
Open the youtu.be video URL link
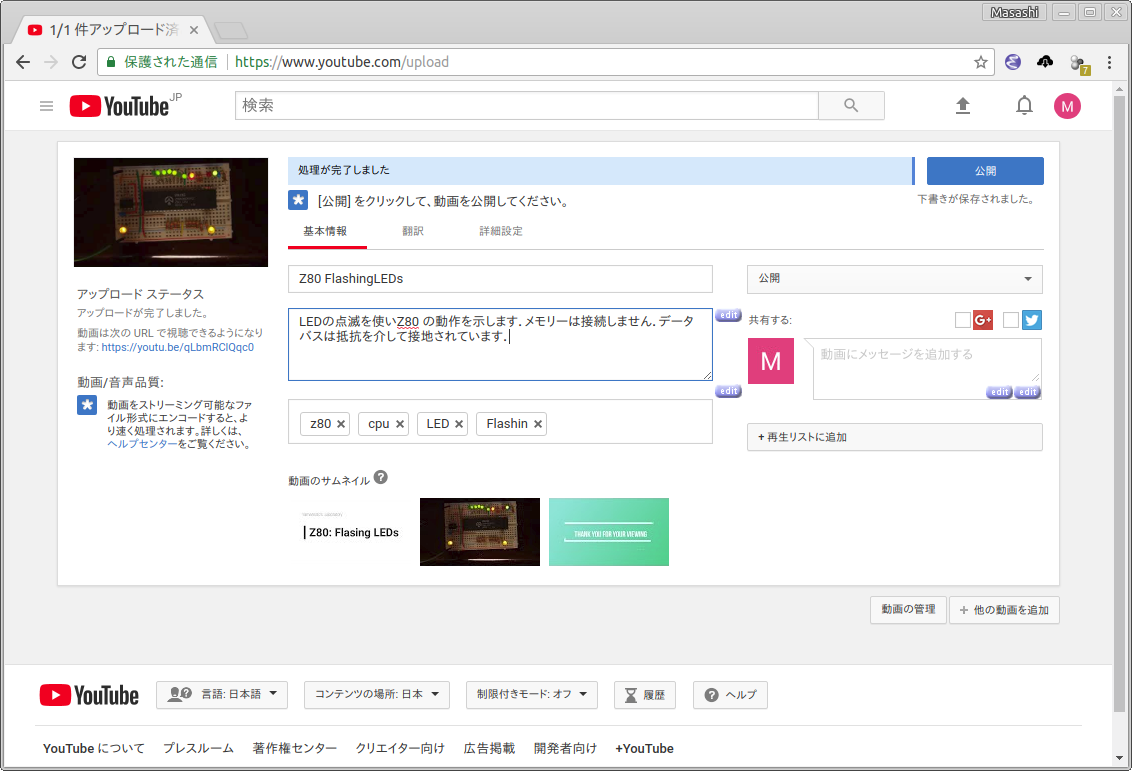[178, 347]
